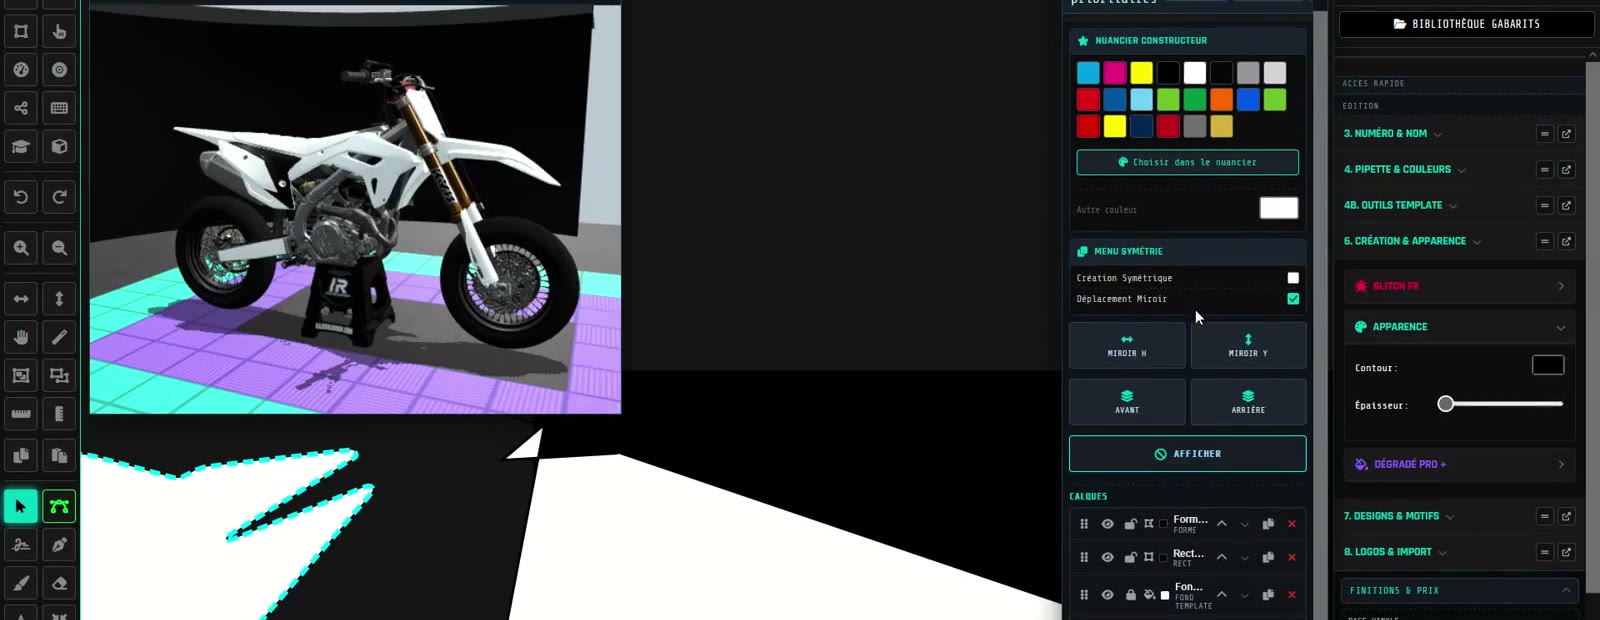This screenshot has height=620, width=1600.
Task: Open the keyboard shortcuts icon
Action: click(x=59, y=108)
